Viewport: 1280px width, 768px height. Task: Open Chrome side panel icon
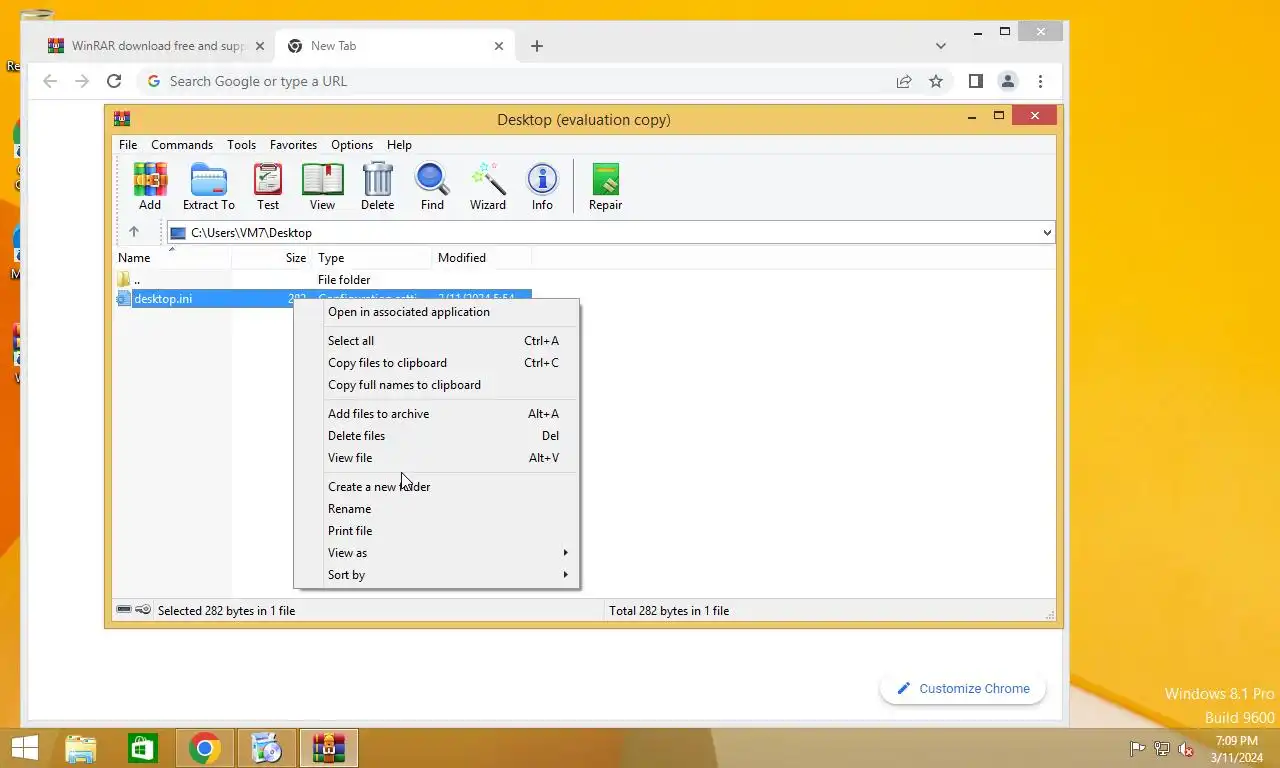pos(976,81)
